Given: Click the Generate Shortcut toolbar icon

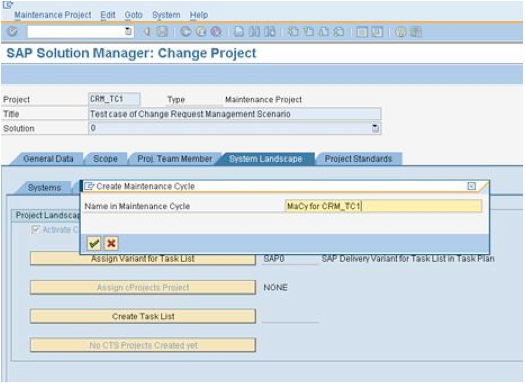Looking at the screenshot, I should pos(377,32).
